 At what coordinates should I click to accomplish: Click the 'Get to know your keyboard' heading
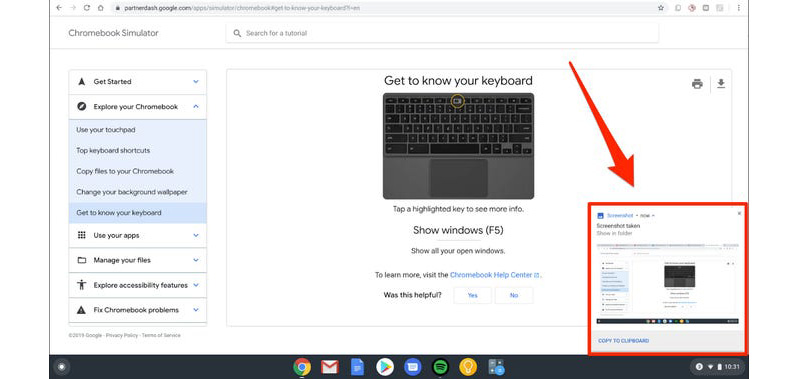pyautogui.click(x=458, y=80)
